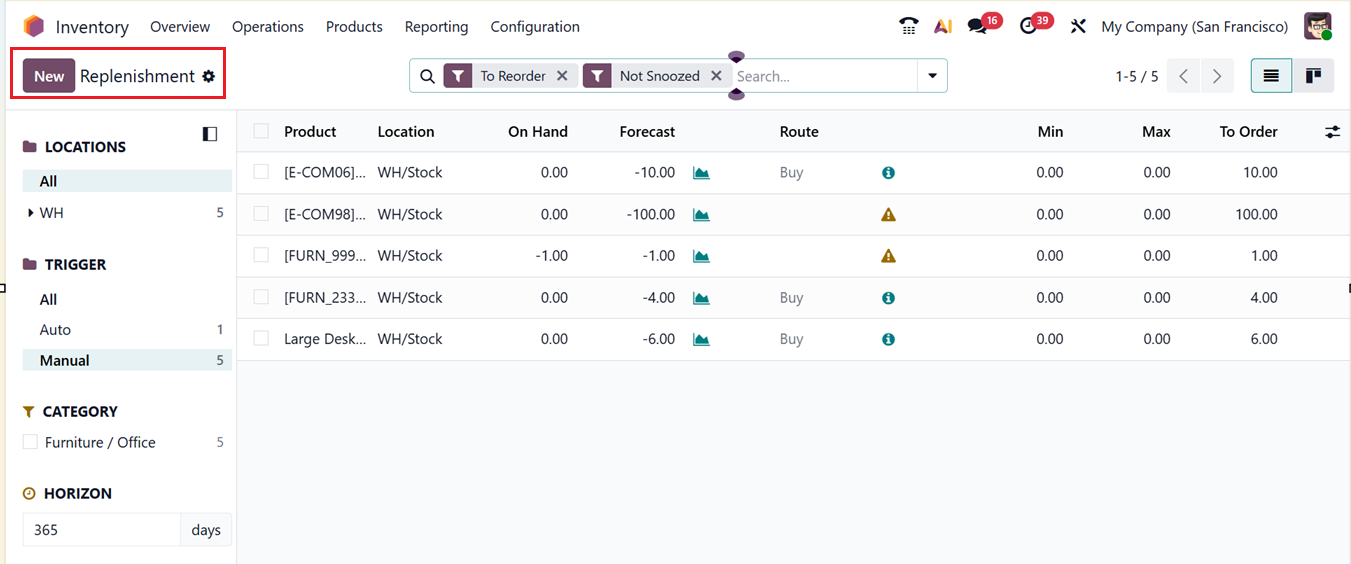Open the Configuration menu
Image resolution: width=1351 pixels, height=564 pixels.
(x=534, y=27)
